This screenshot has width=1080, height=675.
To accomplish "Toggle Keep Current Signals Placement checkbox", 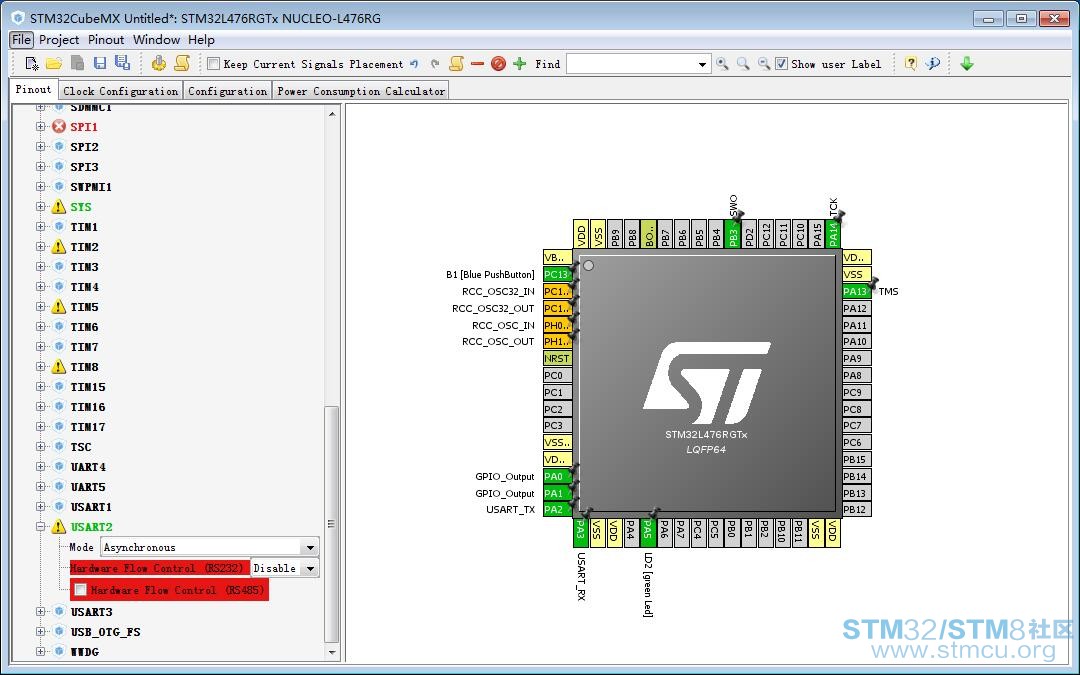I will click(214, 64).
